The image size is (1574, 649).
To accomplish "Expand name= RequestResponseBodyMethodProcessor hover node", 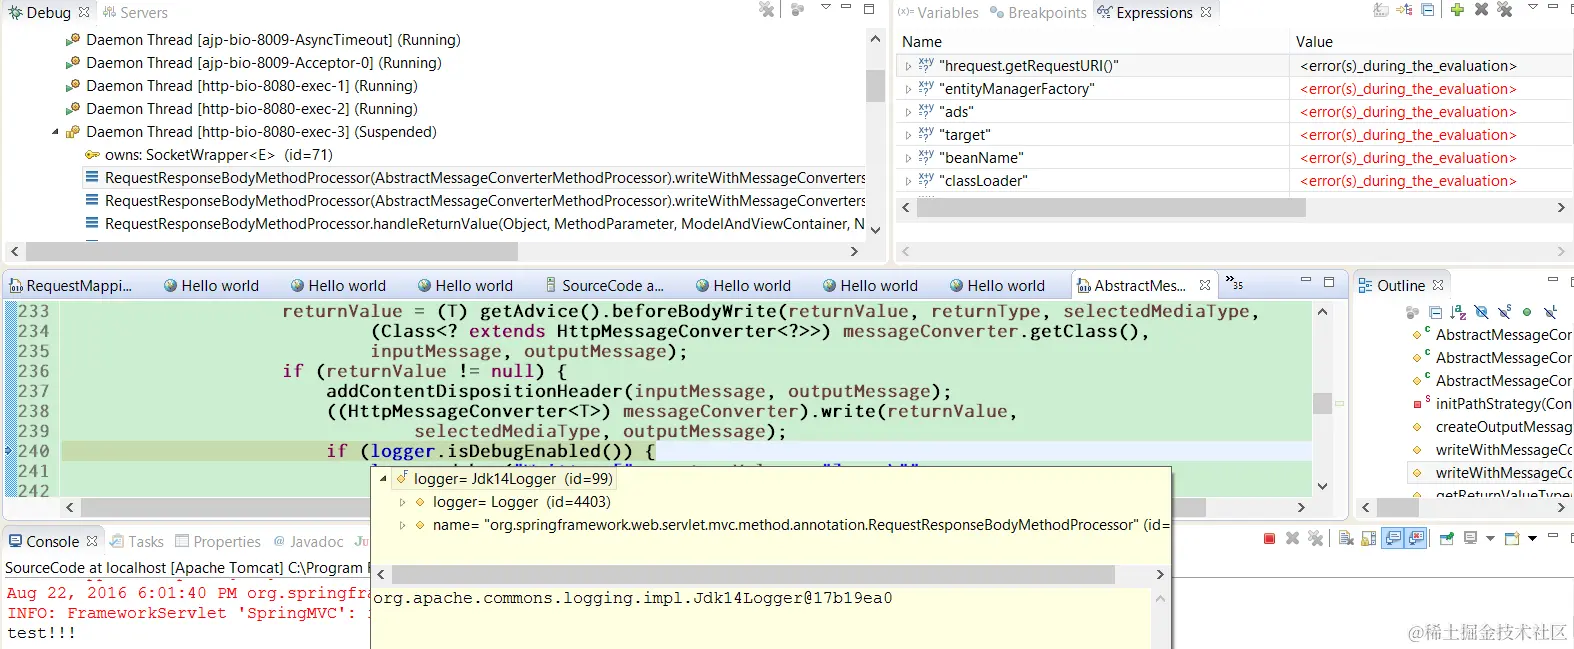I will pyautogui.click(x=402, y=525).
